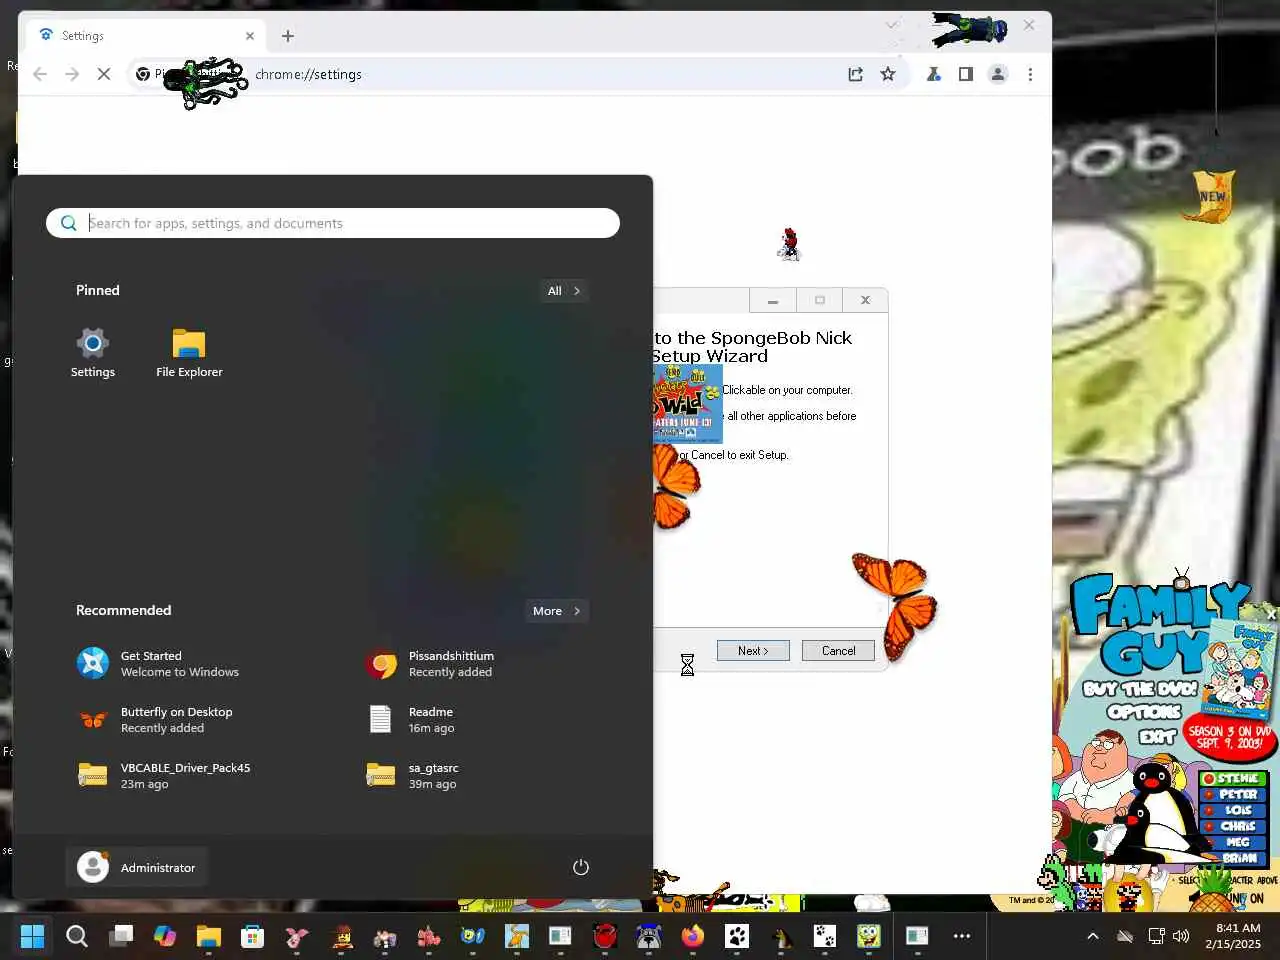
Task: Click the Family Guy DVD cover image
Action: pyautogui.click(x=1240, y=668)
